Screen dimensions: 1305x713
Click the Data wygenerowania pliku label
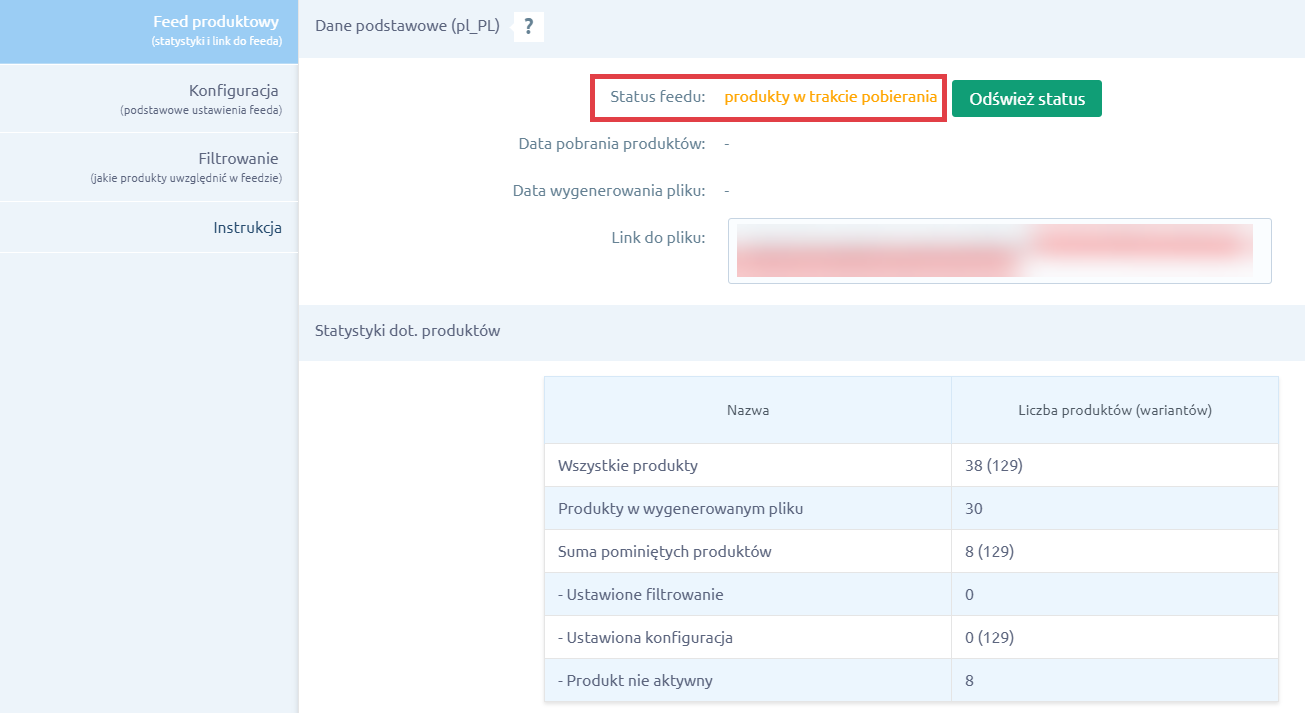tap(608, 189)
